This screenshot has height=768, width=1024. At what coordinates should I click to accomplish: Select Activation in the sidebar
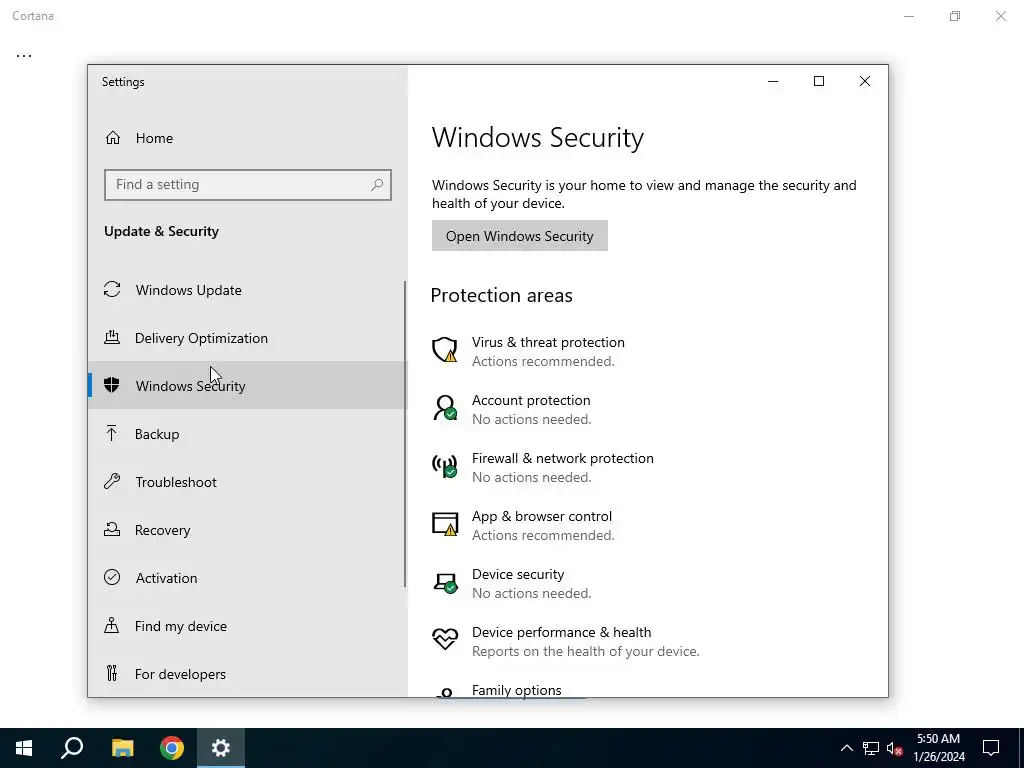(247, 578)
